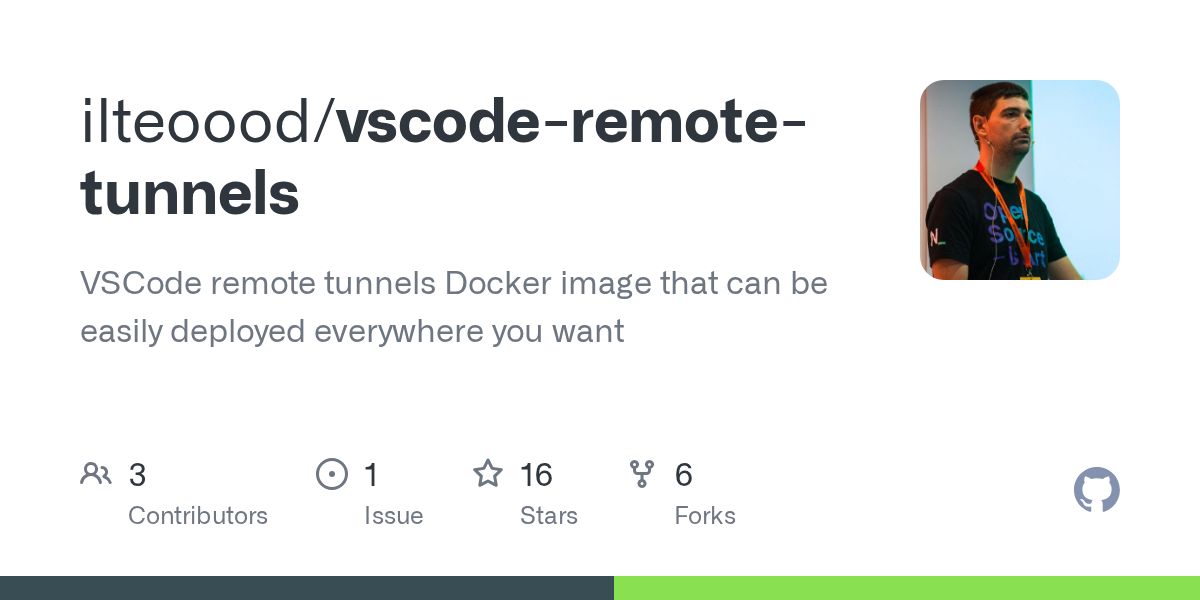Click the 'Stars' label
1200x600 pixels.
[549, 516]
